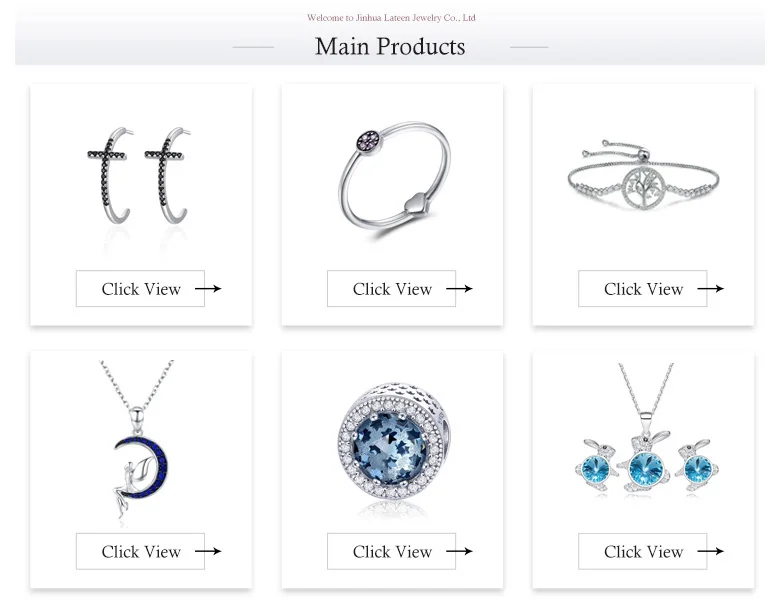780x612 pixels.
Task: Open the silver heart ring product image
Action: (x=394, y=178)
